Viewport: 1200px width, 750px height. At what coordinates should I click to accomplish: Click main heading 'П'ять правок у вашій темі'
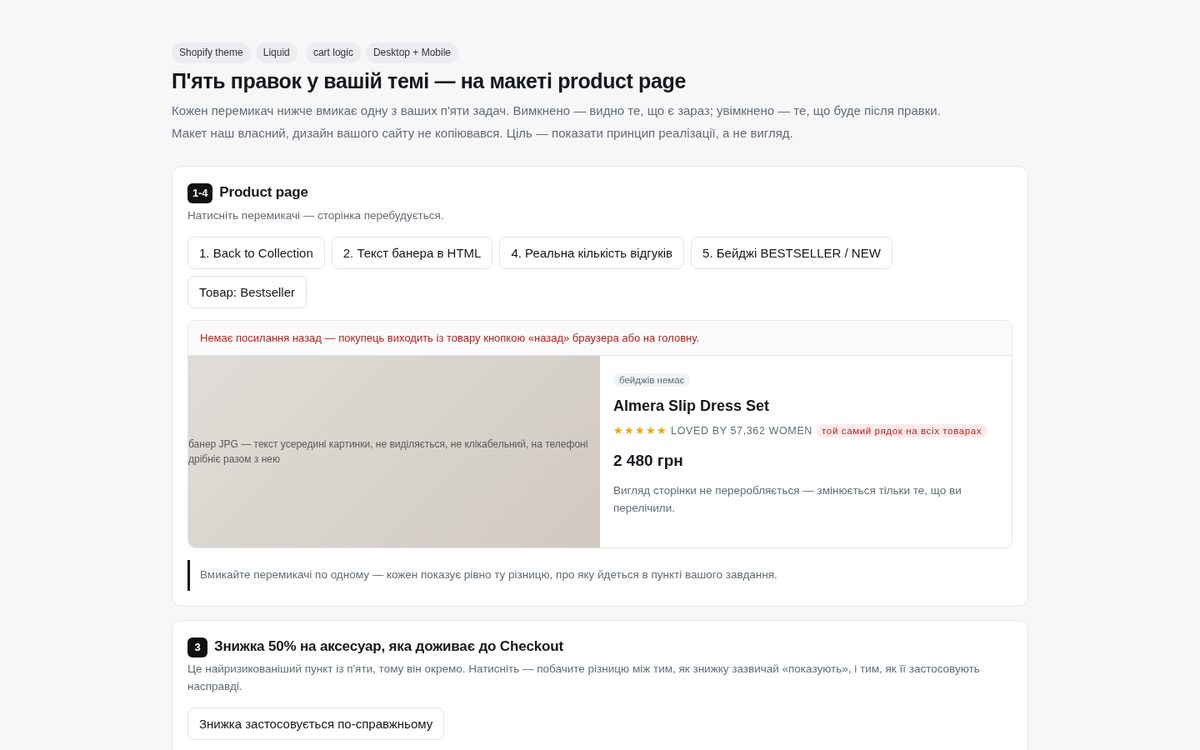point(429,81)
